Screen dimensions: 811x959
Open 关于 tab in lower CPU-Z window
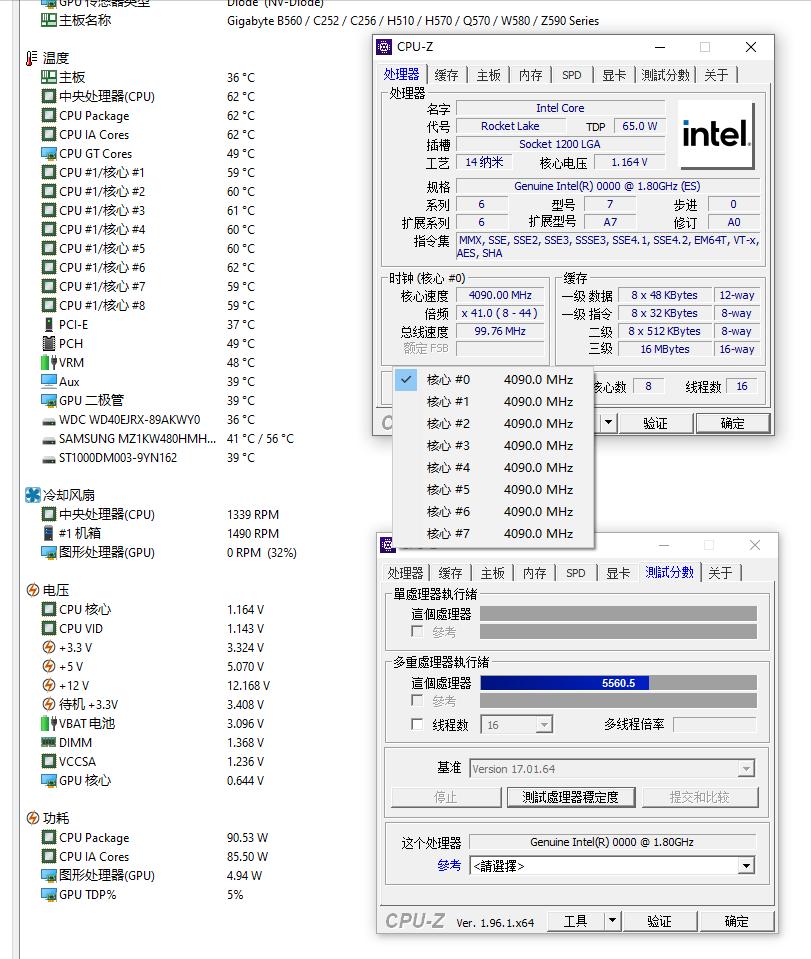[x=720, y=573]
